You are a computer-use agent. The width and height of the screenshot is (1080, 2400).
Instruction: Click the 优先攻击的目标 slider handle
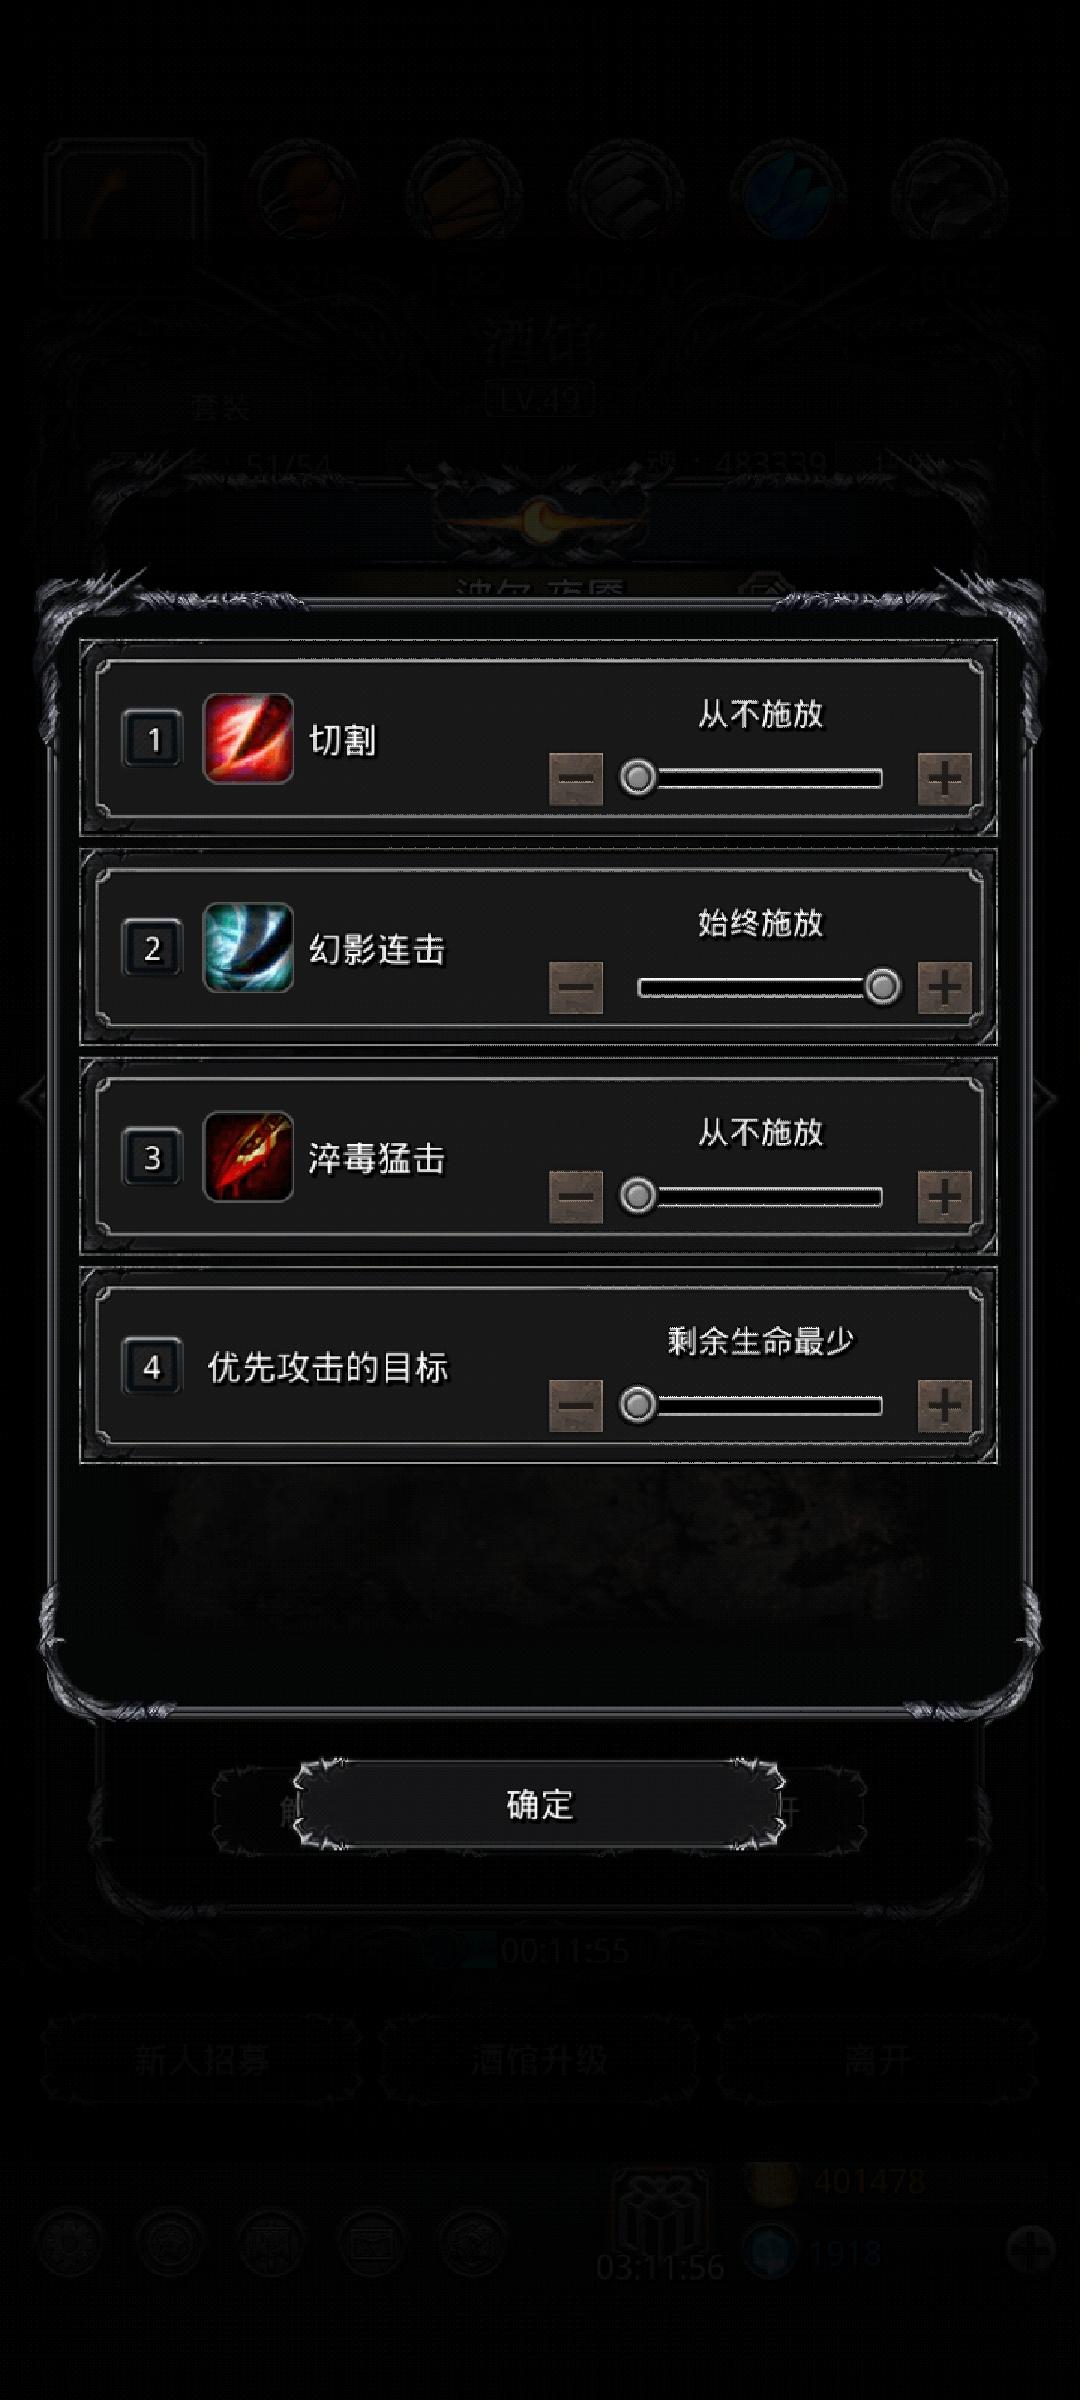point(638,1405)
